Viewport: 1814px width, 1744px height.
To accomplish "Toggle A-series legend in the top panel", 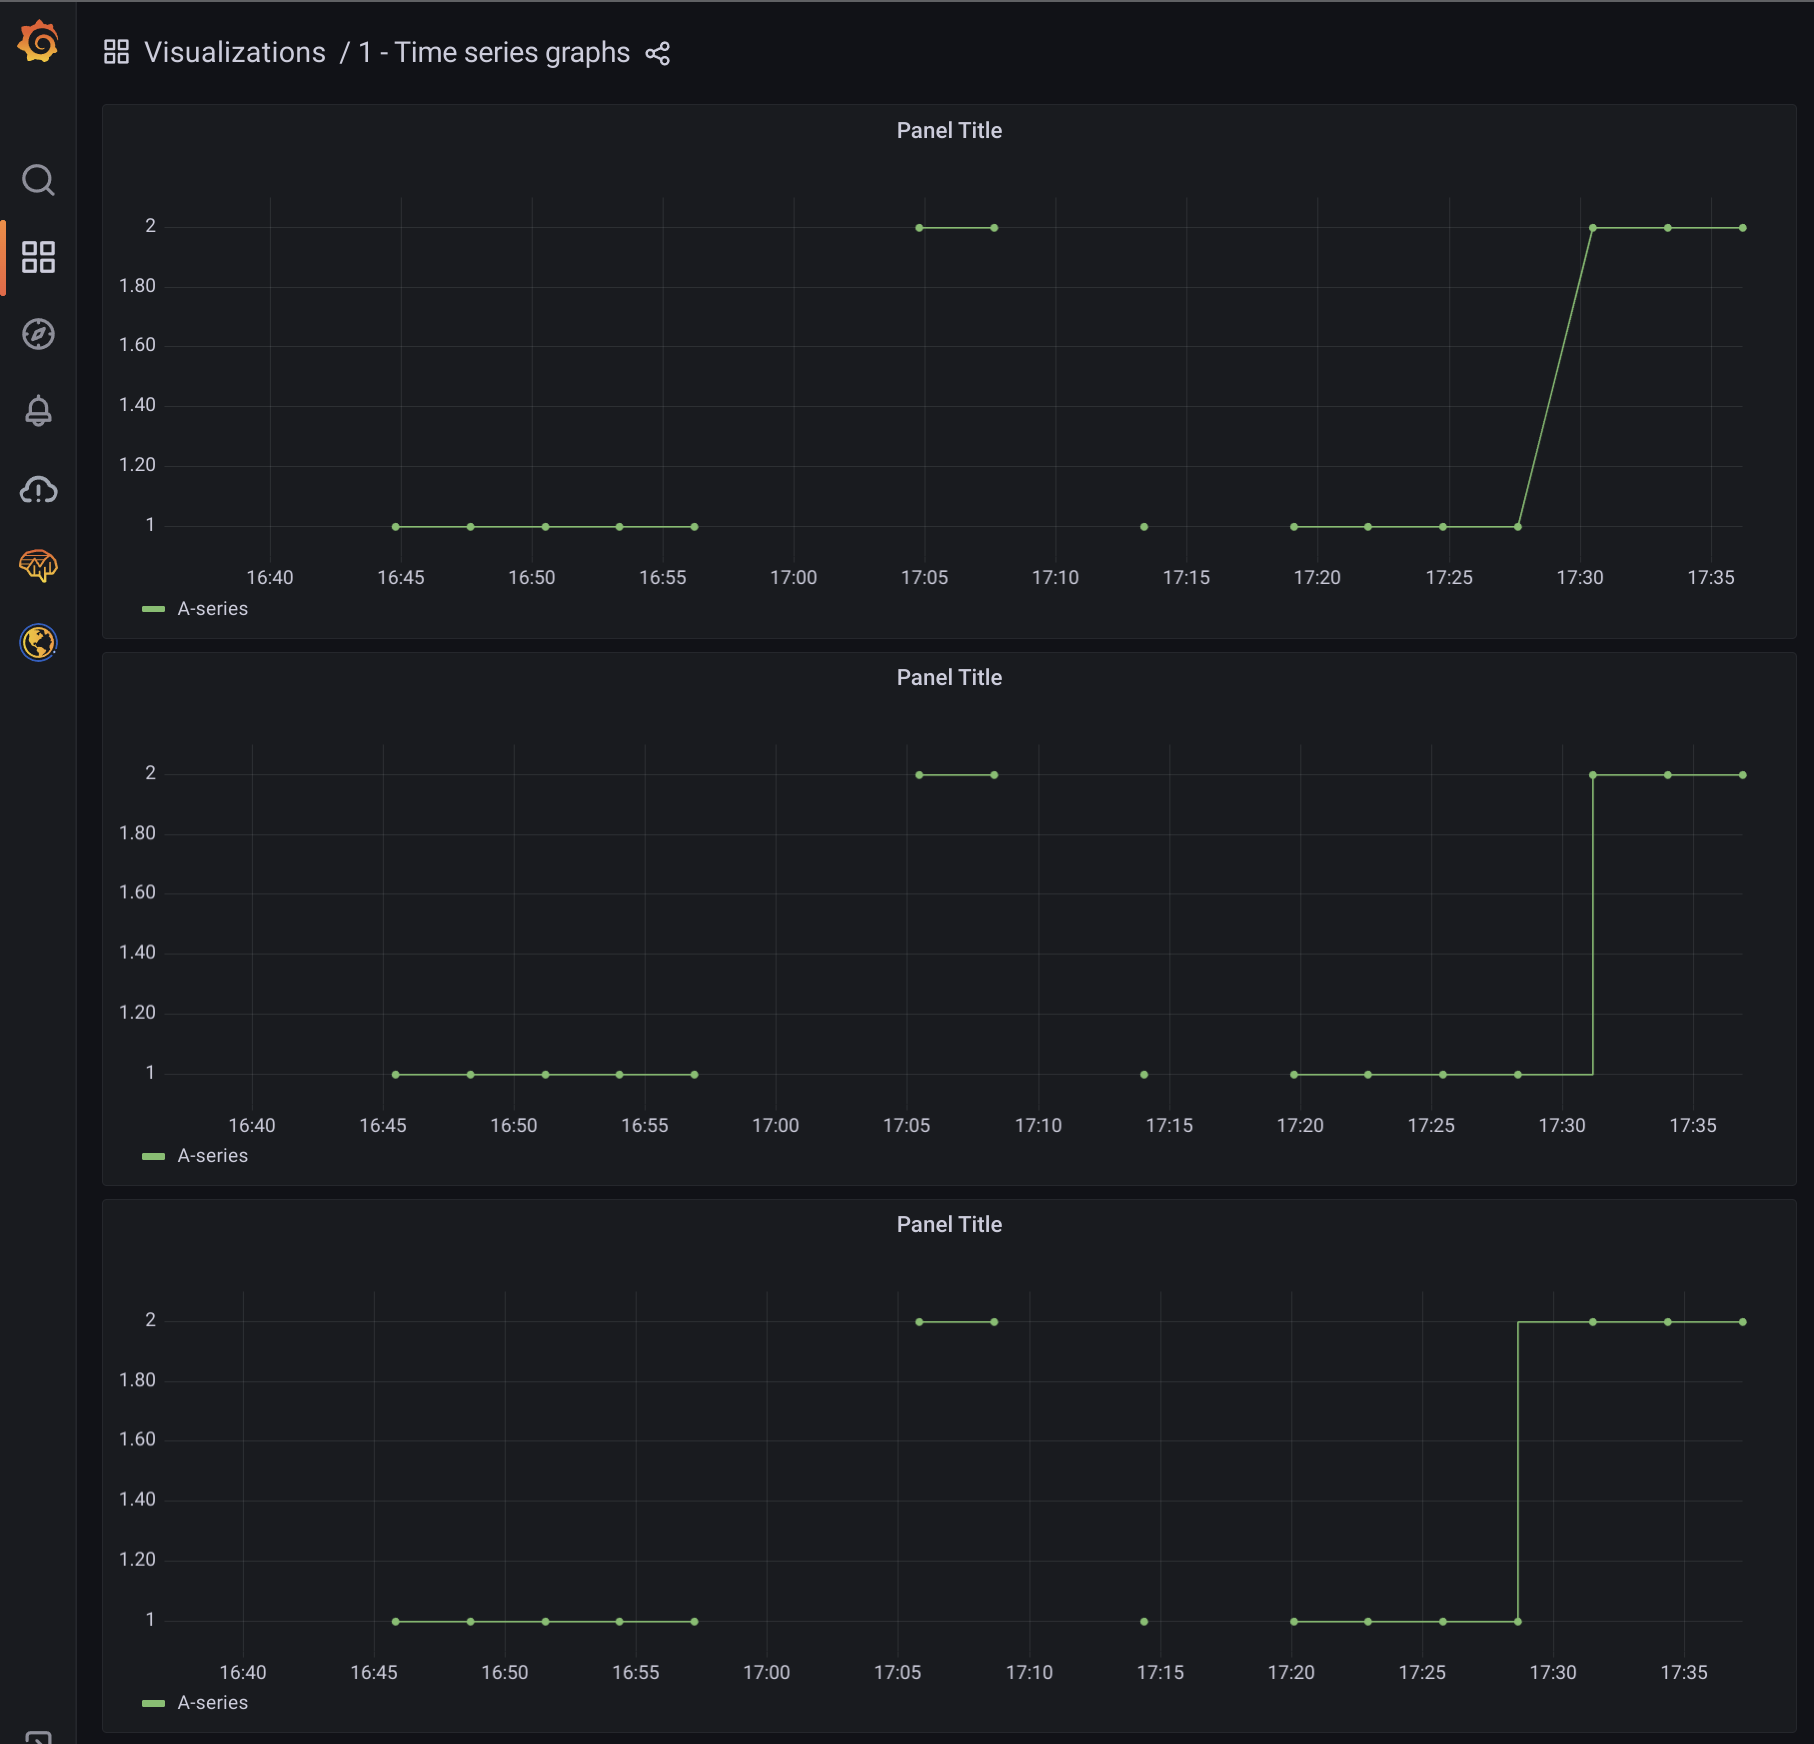I will pos(211,608).
